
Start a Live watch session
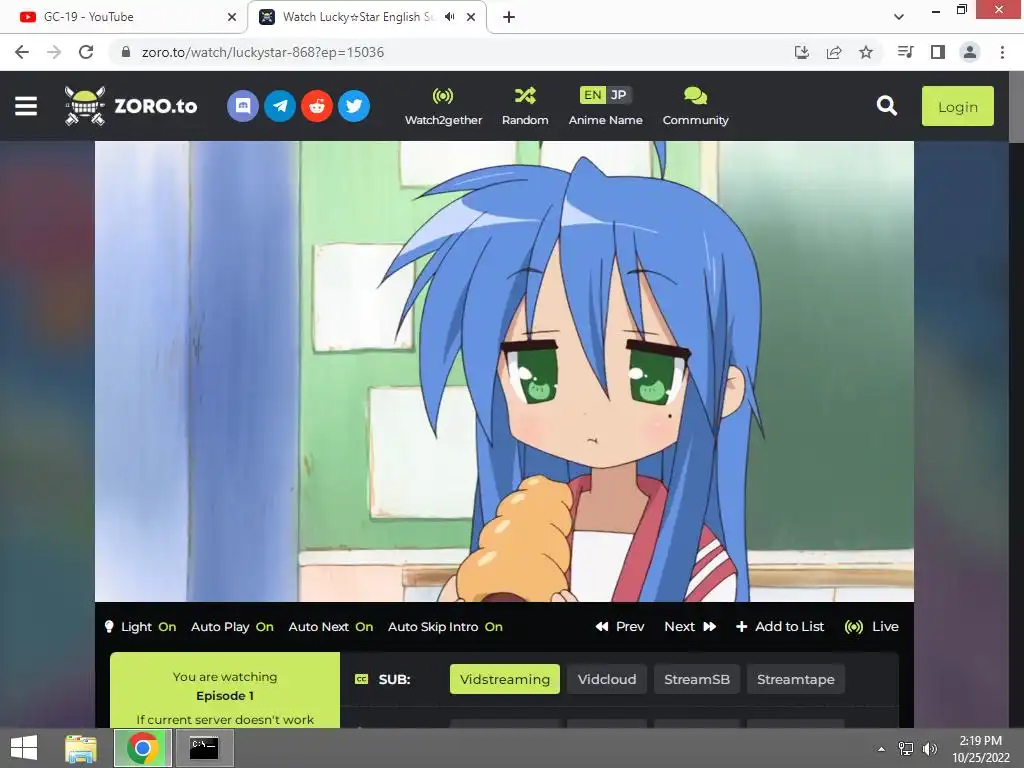coord(872,627)
